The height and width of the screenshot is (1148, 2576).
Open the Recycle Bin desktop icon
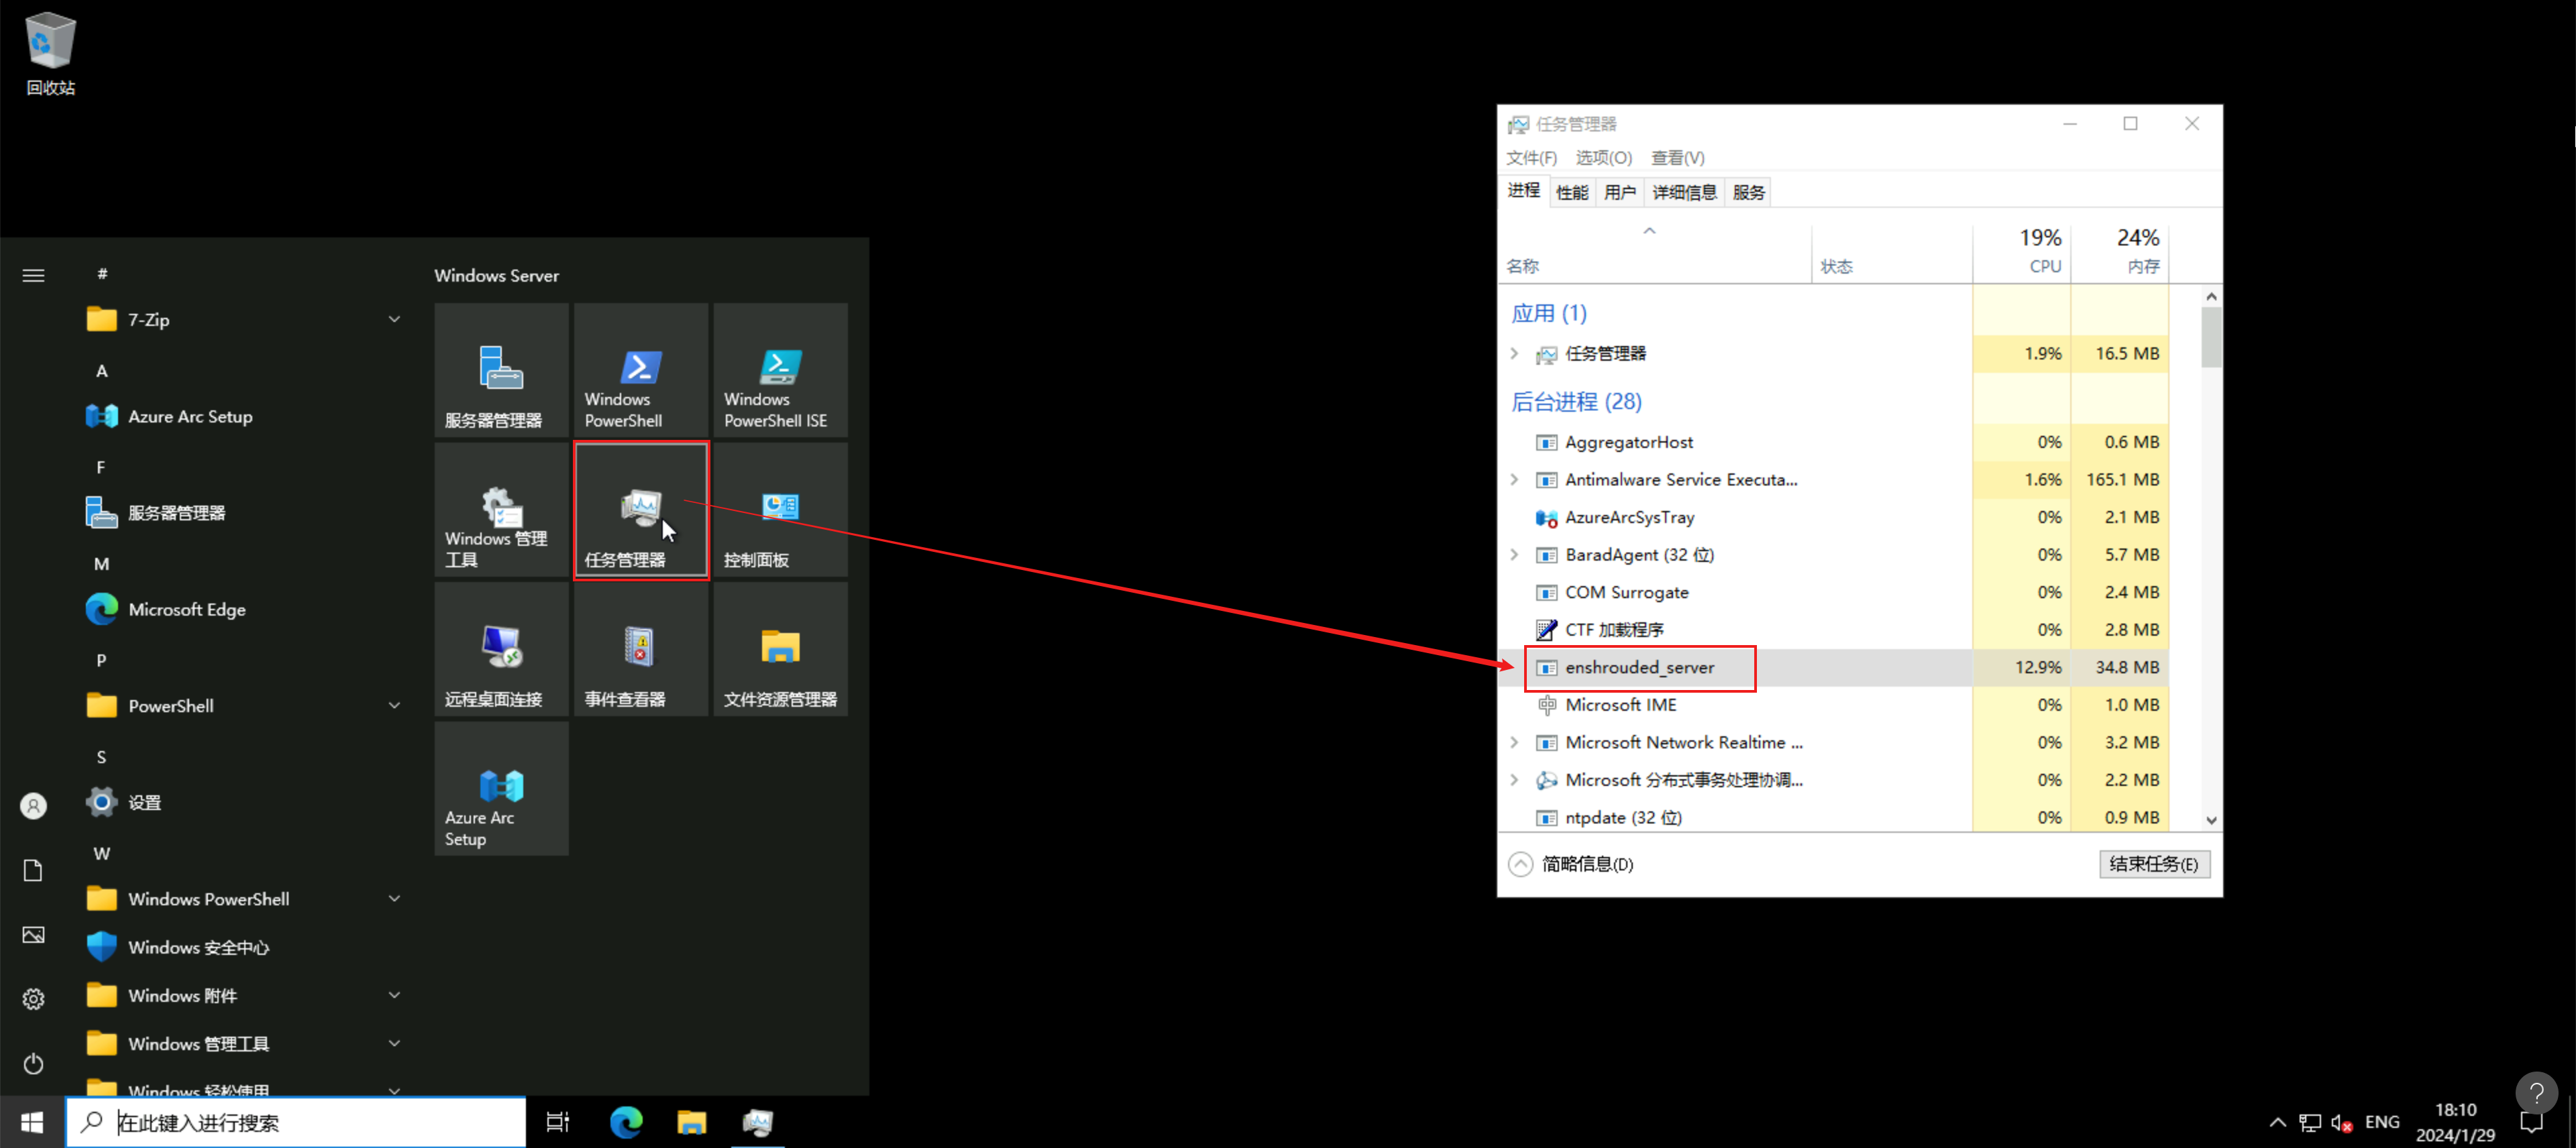pos(50,54)
